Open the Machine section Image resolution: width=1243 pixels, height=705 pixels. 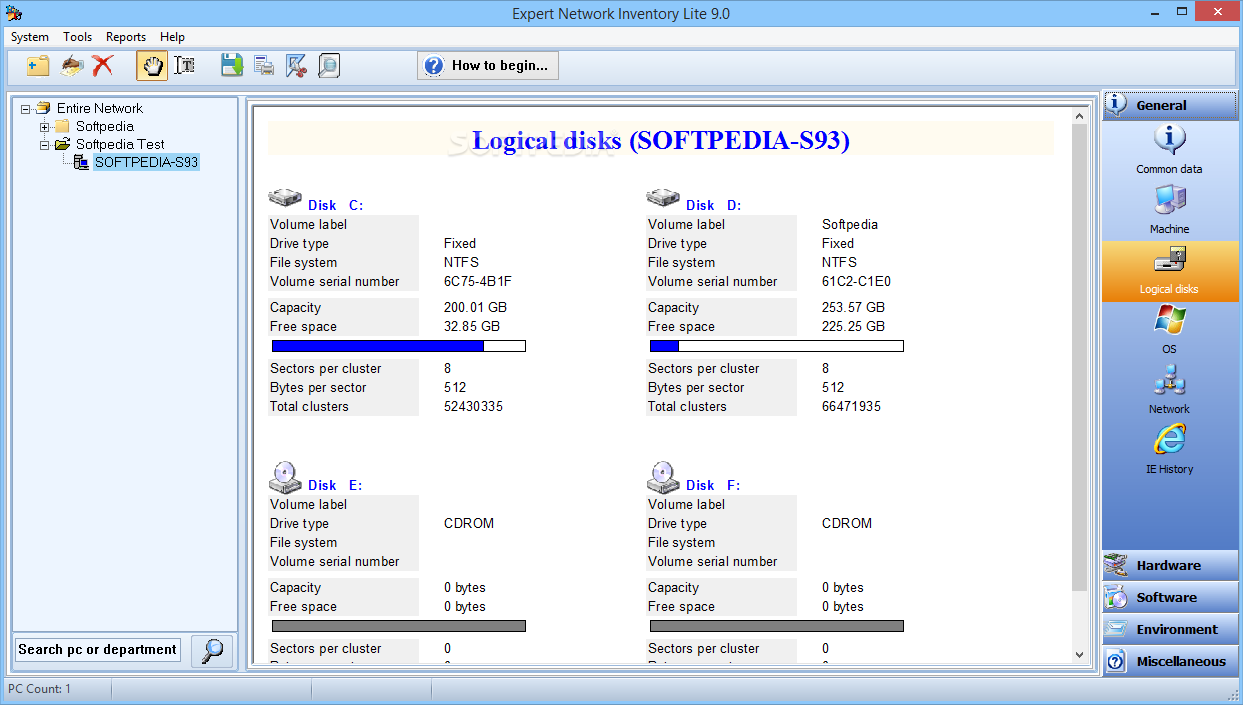coord(1169,209)
